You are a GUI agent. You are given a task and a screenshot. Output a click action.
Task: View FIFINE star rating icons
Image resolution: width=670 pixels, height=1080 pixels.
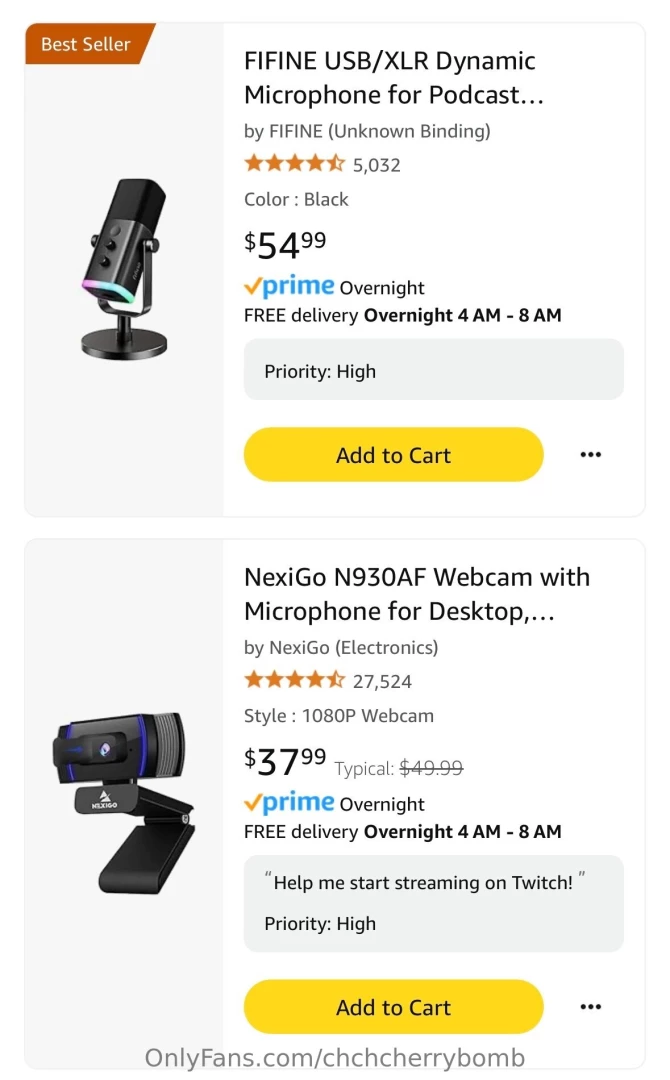point(294,164)
